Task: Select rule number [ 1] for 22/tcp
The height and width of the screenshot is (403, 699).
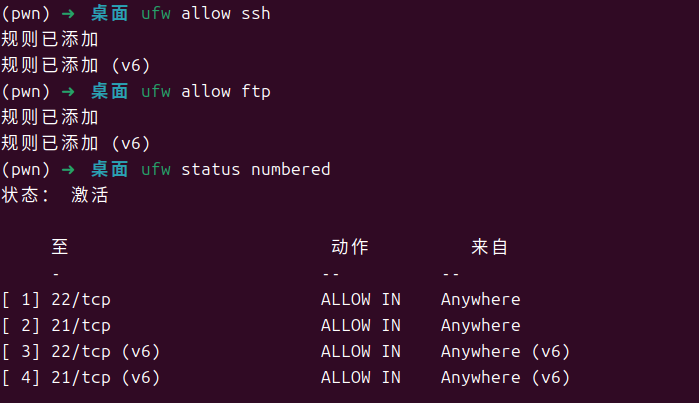Action: [21, 299]
